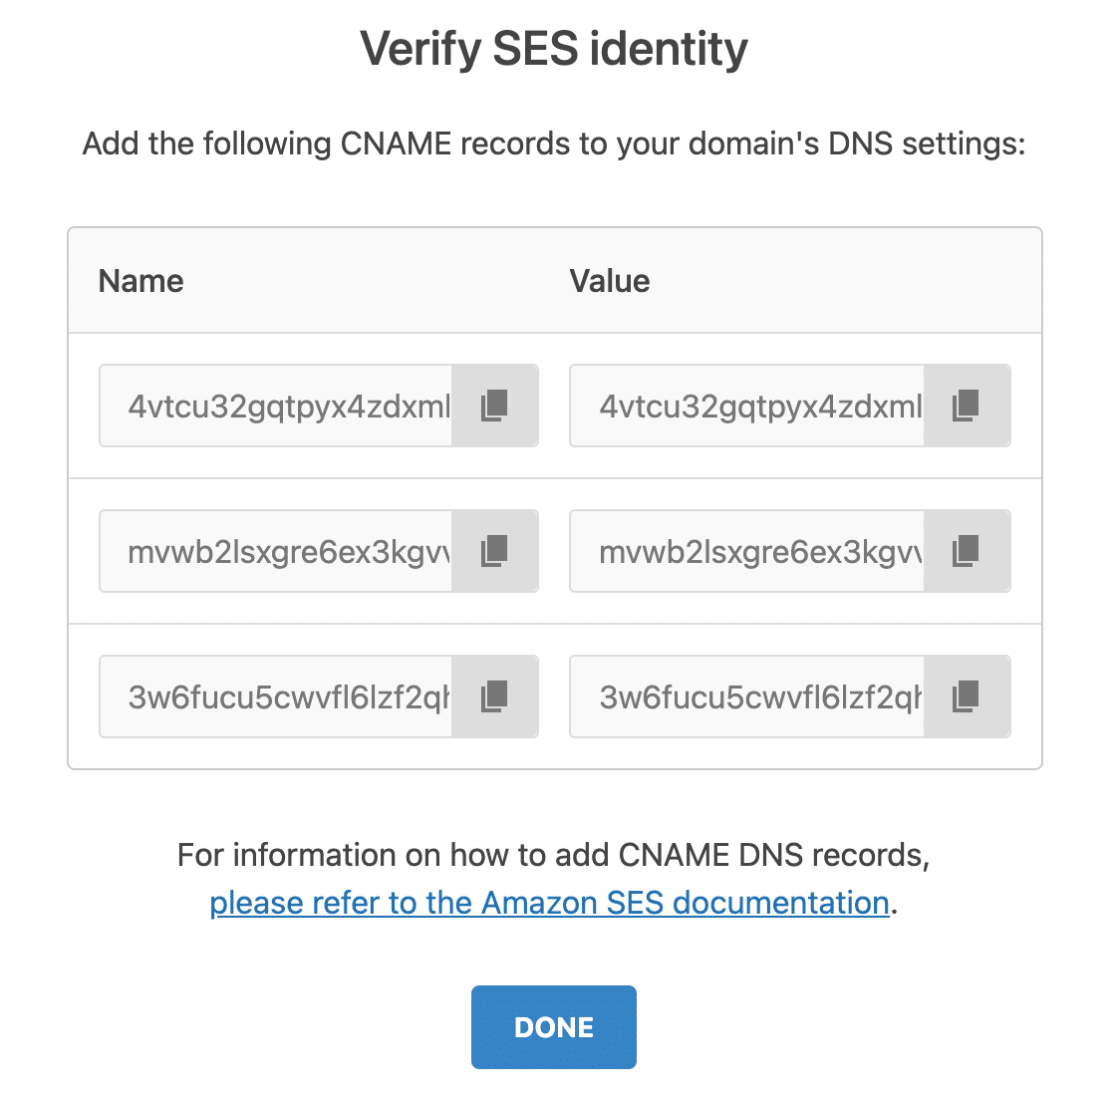Focus the mvwb2lsxgre6ex3kgv Value field
1116x1100 pixels.
coord(747,551)
